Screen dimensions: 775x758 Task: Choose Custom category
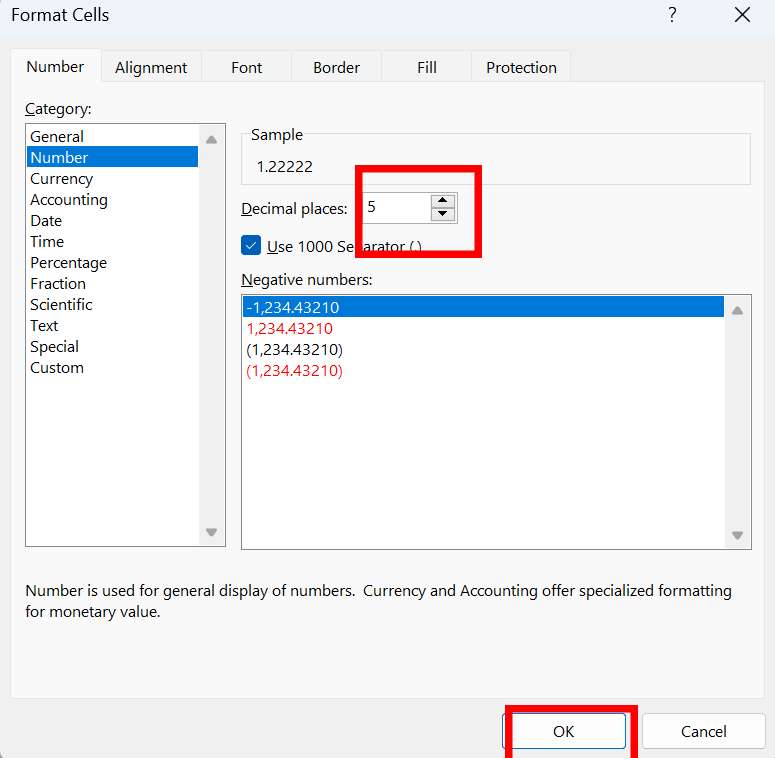(x=113, y=368)
